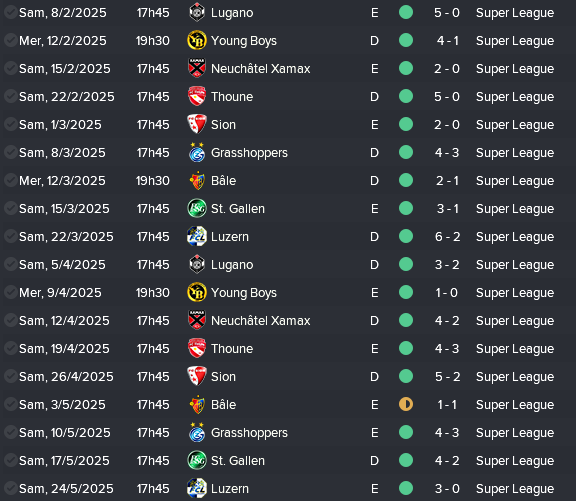Click Grasshoppers crest on 8/3/2025 row
This screenshot has height=501, width=576.
[x=197, y=152]
